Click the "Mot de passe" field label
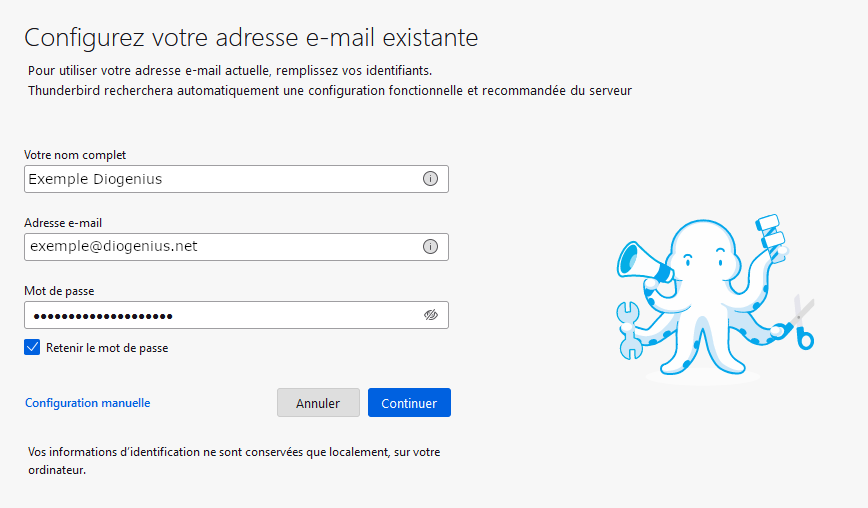This screenshot has height=508, width=868. click(59, 291)
